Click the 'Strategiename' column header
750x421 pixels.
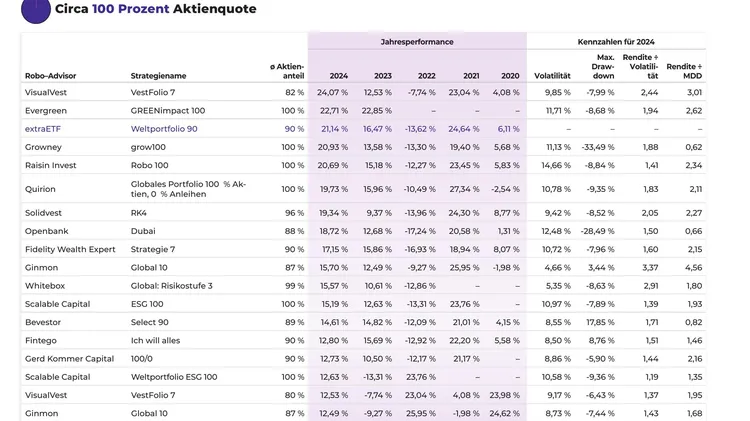pyautogui.click(x=158, y=76)
